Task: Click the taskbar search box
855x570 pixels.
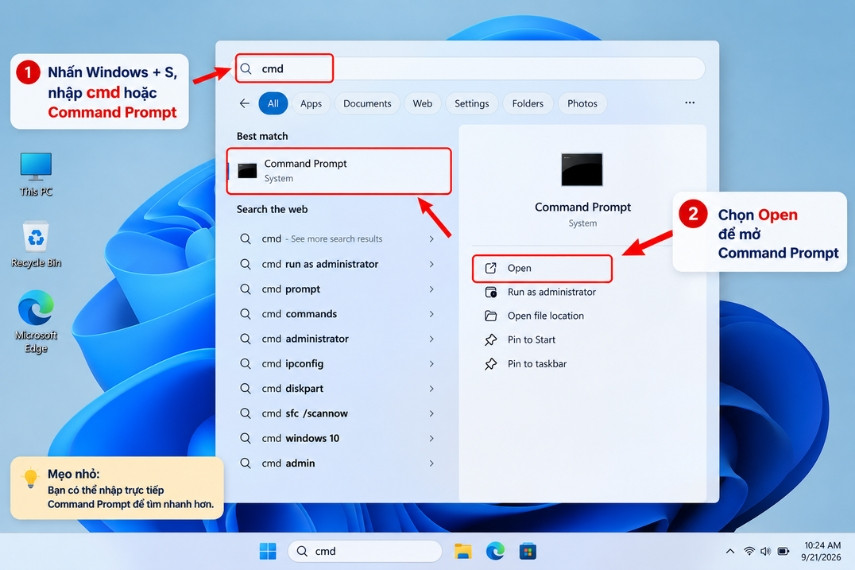Action: (365, 551)
